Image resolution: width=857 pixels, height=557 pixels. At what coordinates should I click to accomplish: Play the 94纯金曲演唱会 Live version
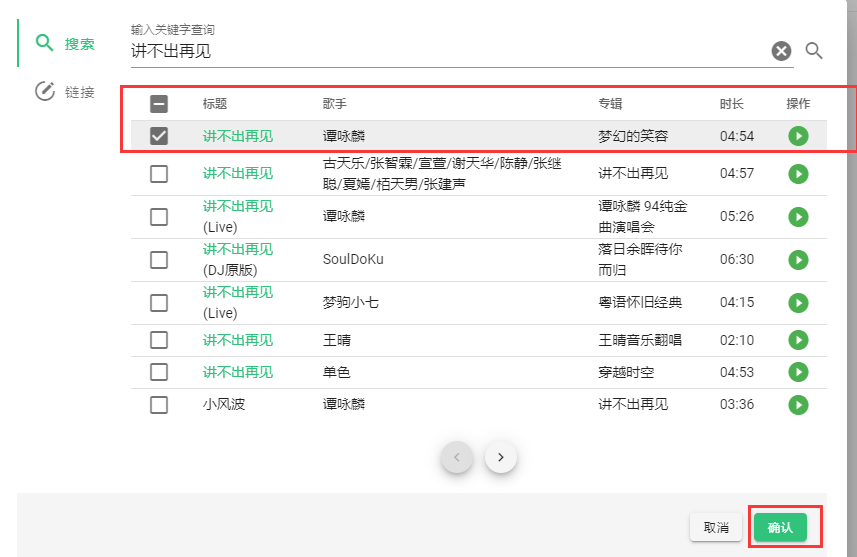coord(798,216)
